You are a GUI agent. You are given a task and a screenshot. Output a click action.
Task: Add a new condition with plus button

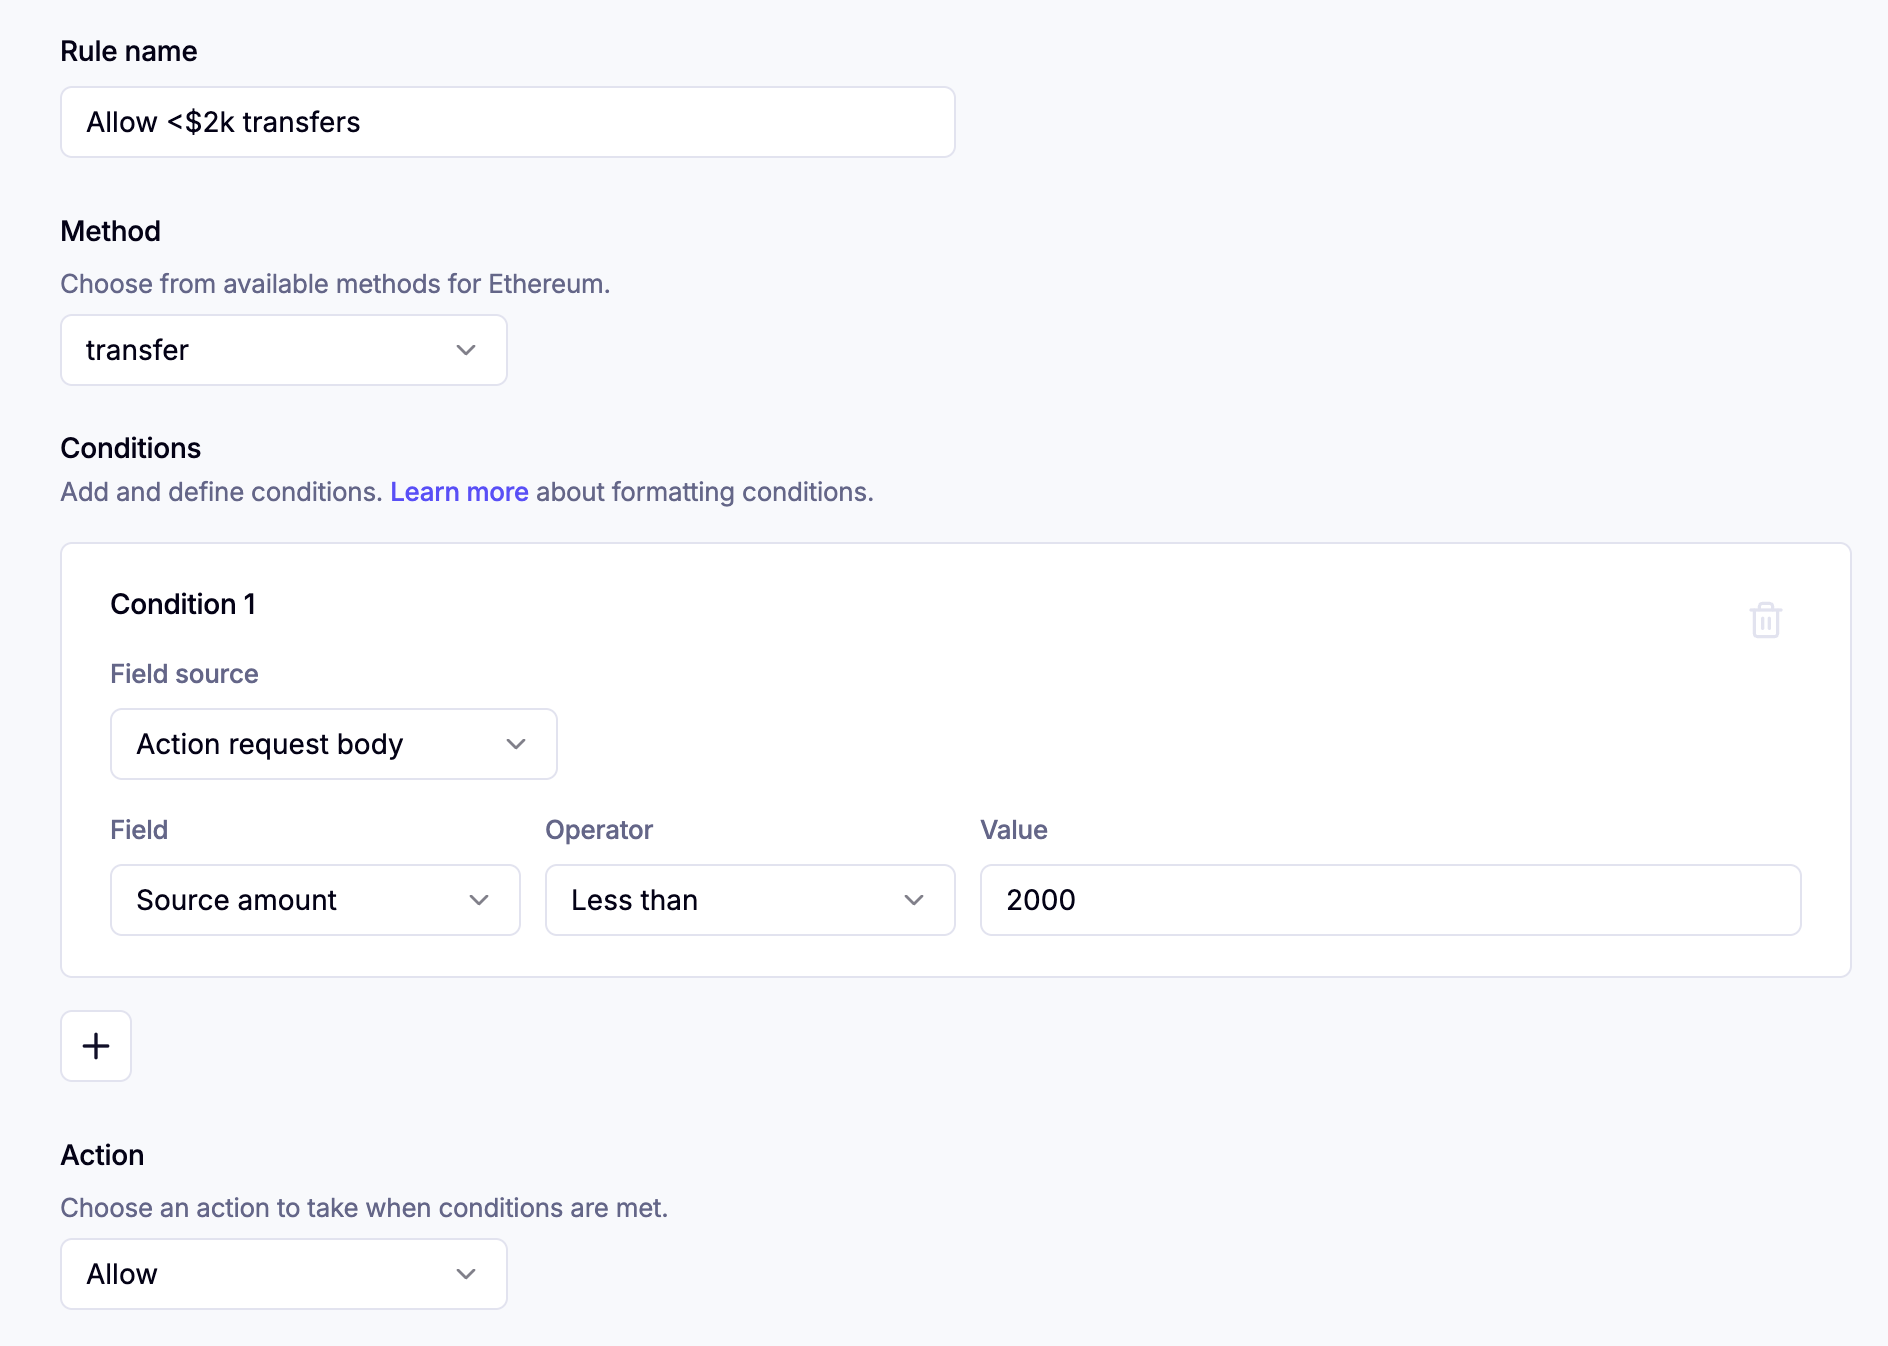[96, 1046]
